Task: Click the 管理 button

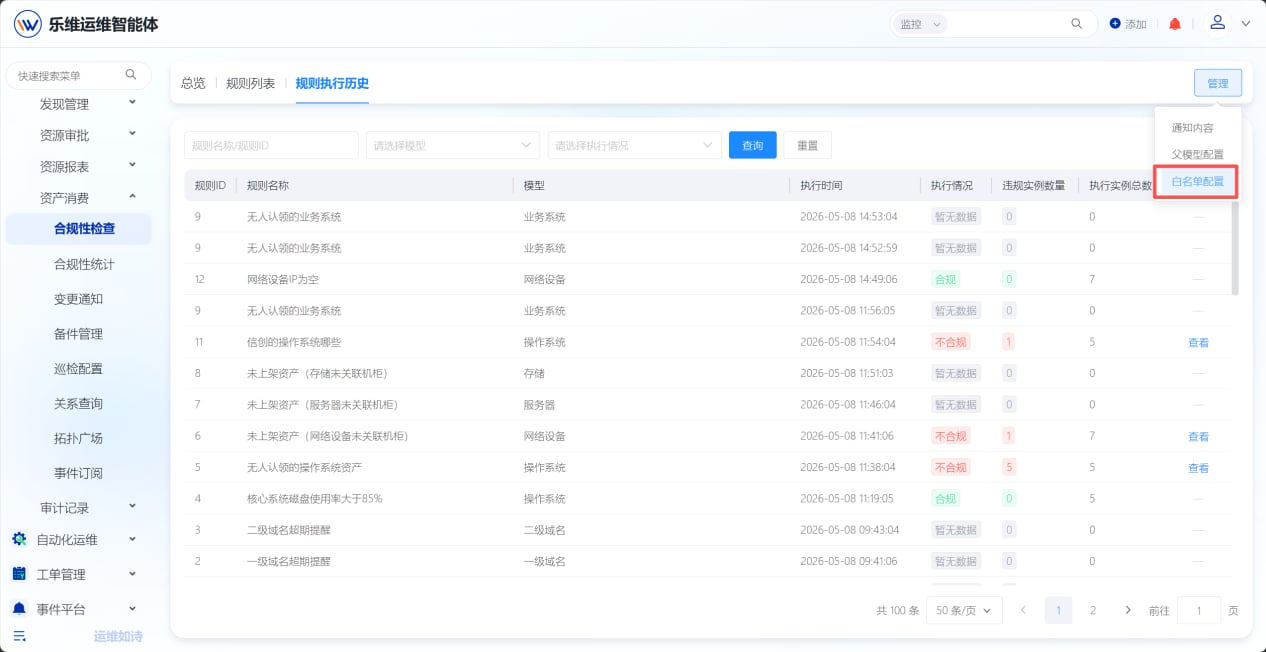Action: (x=1217, y=83)
